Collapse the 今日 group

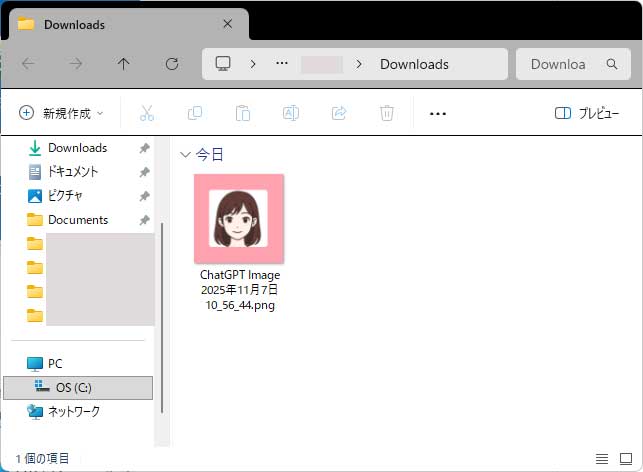point(185,155)
